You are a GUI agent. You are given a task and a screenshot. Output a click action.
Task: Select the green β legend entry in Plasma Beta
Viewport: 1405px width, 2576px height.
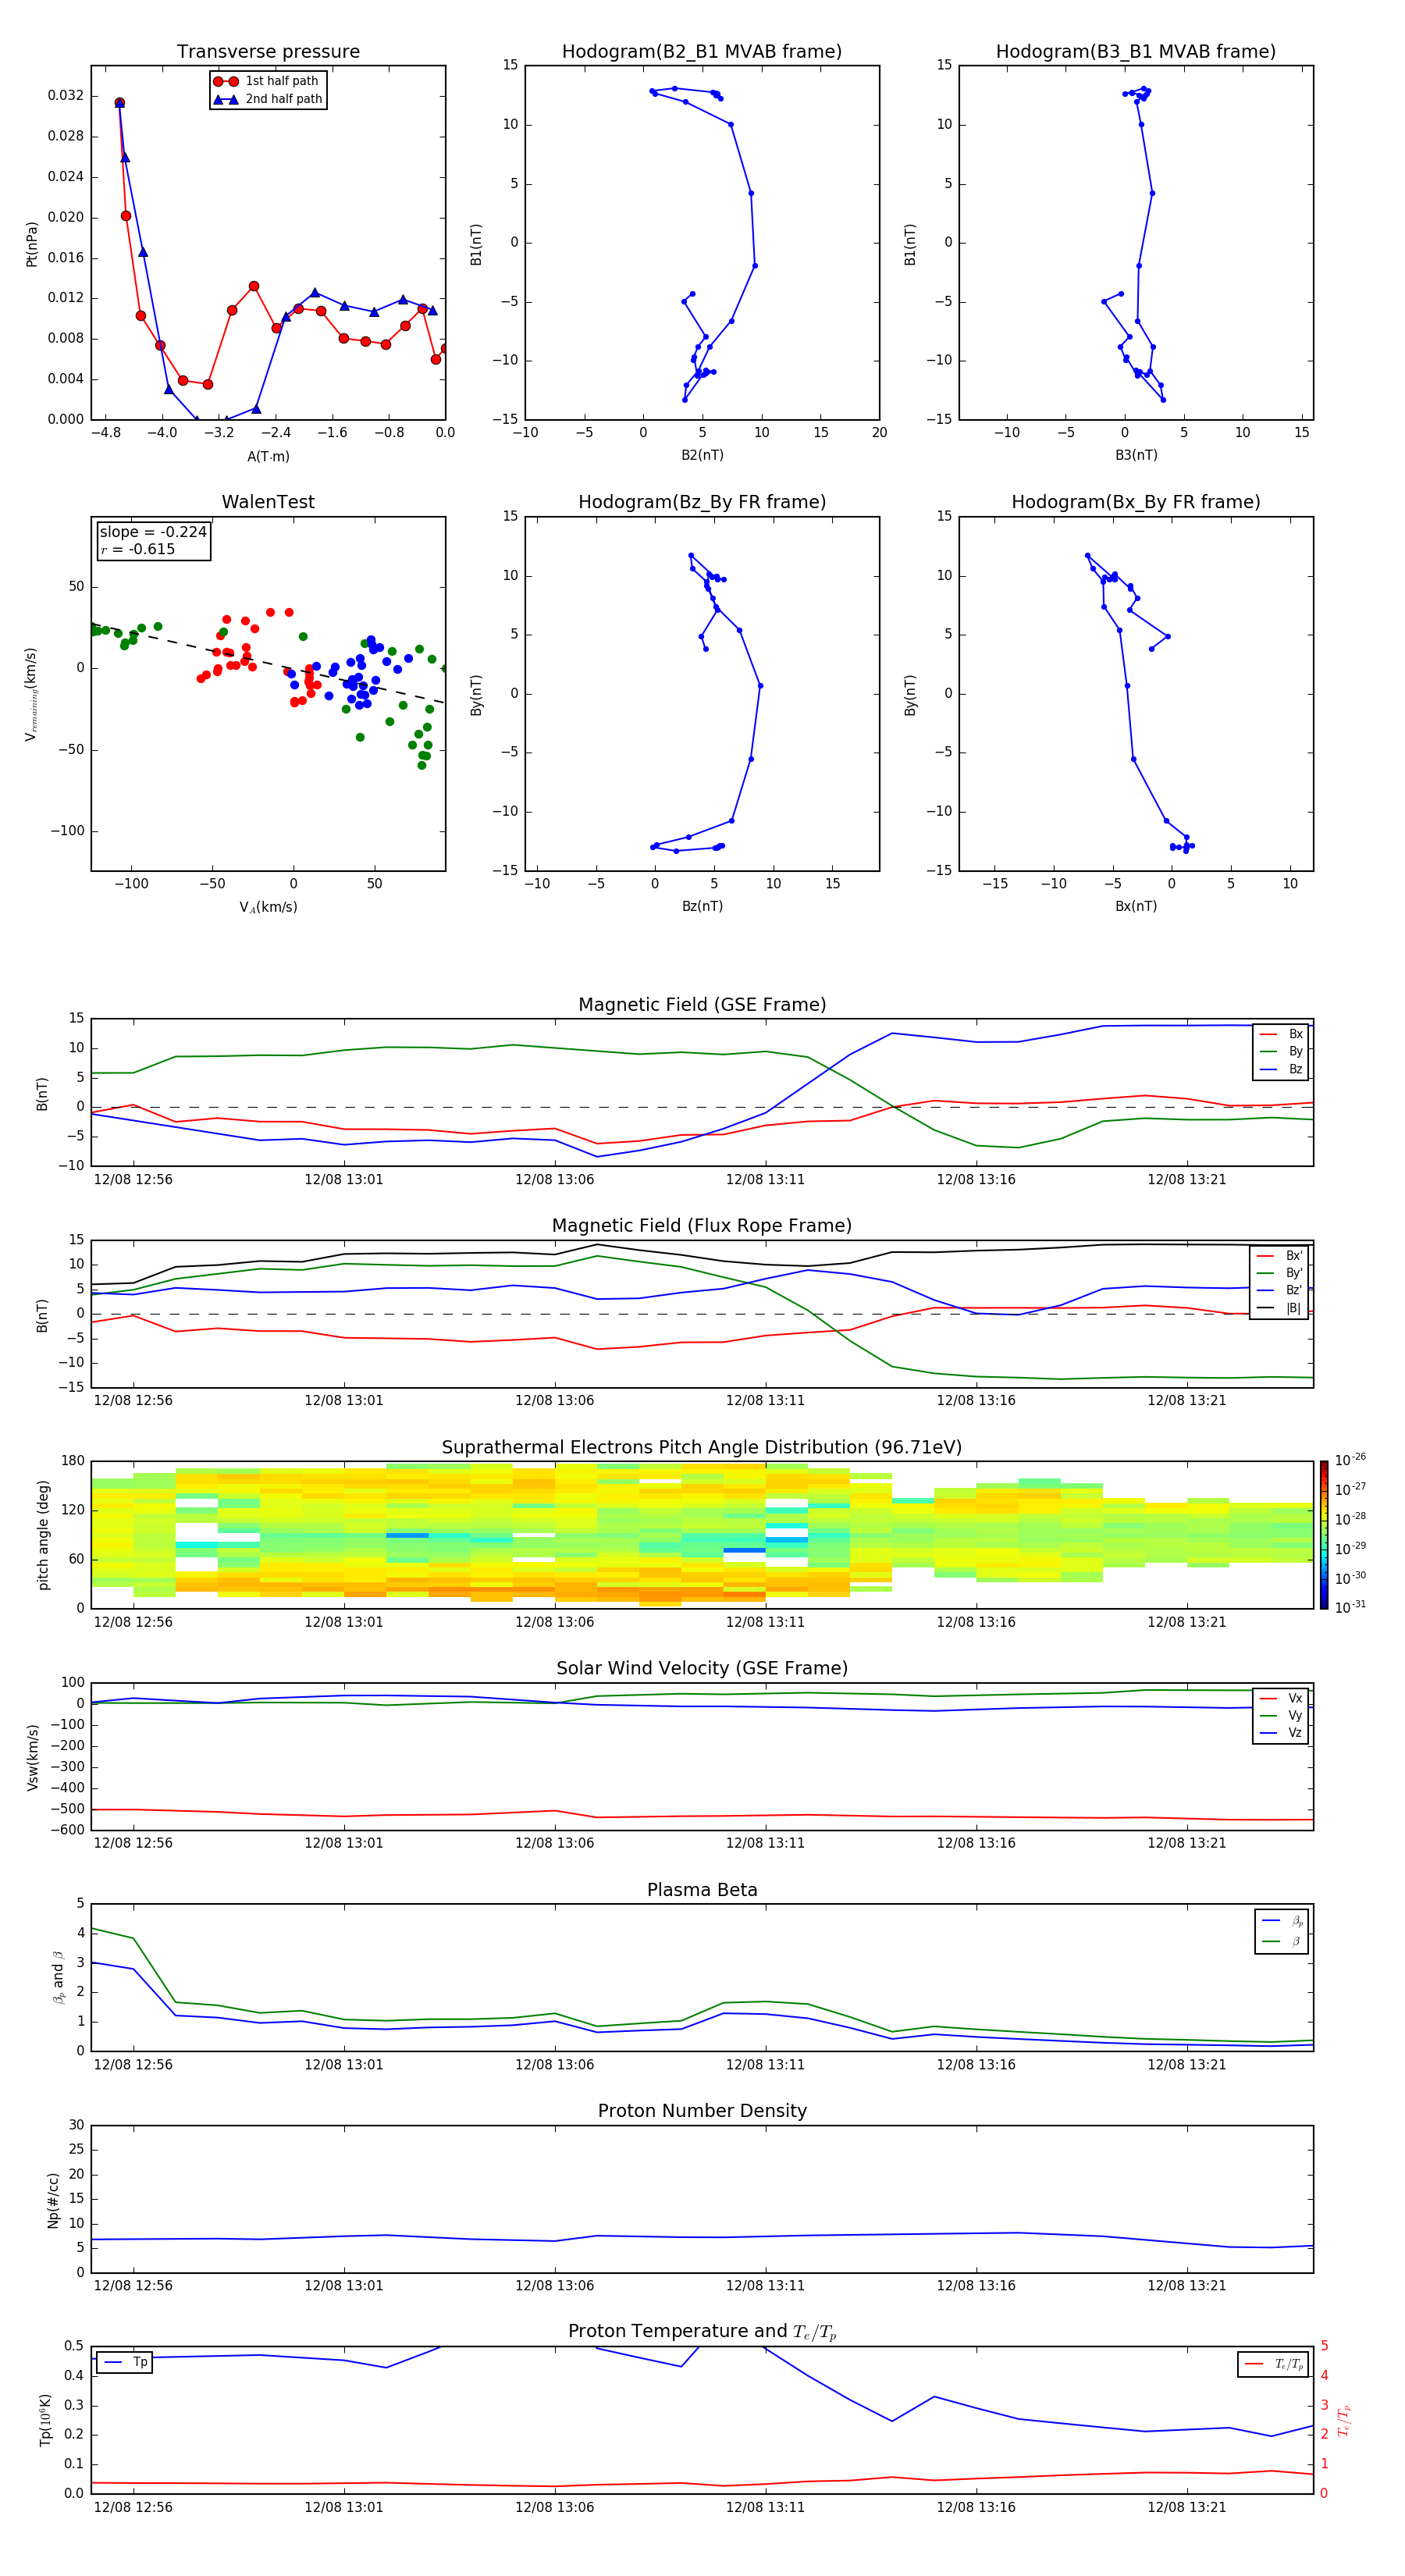click(1282, 1941)
